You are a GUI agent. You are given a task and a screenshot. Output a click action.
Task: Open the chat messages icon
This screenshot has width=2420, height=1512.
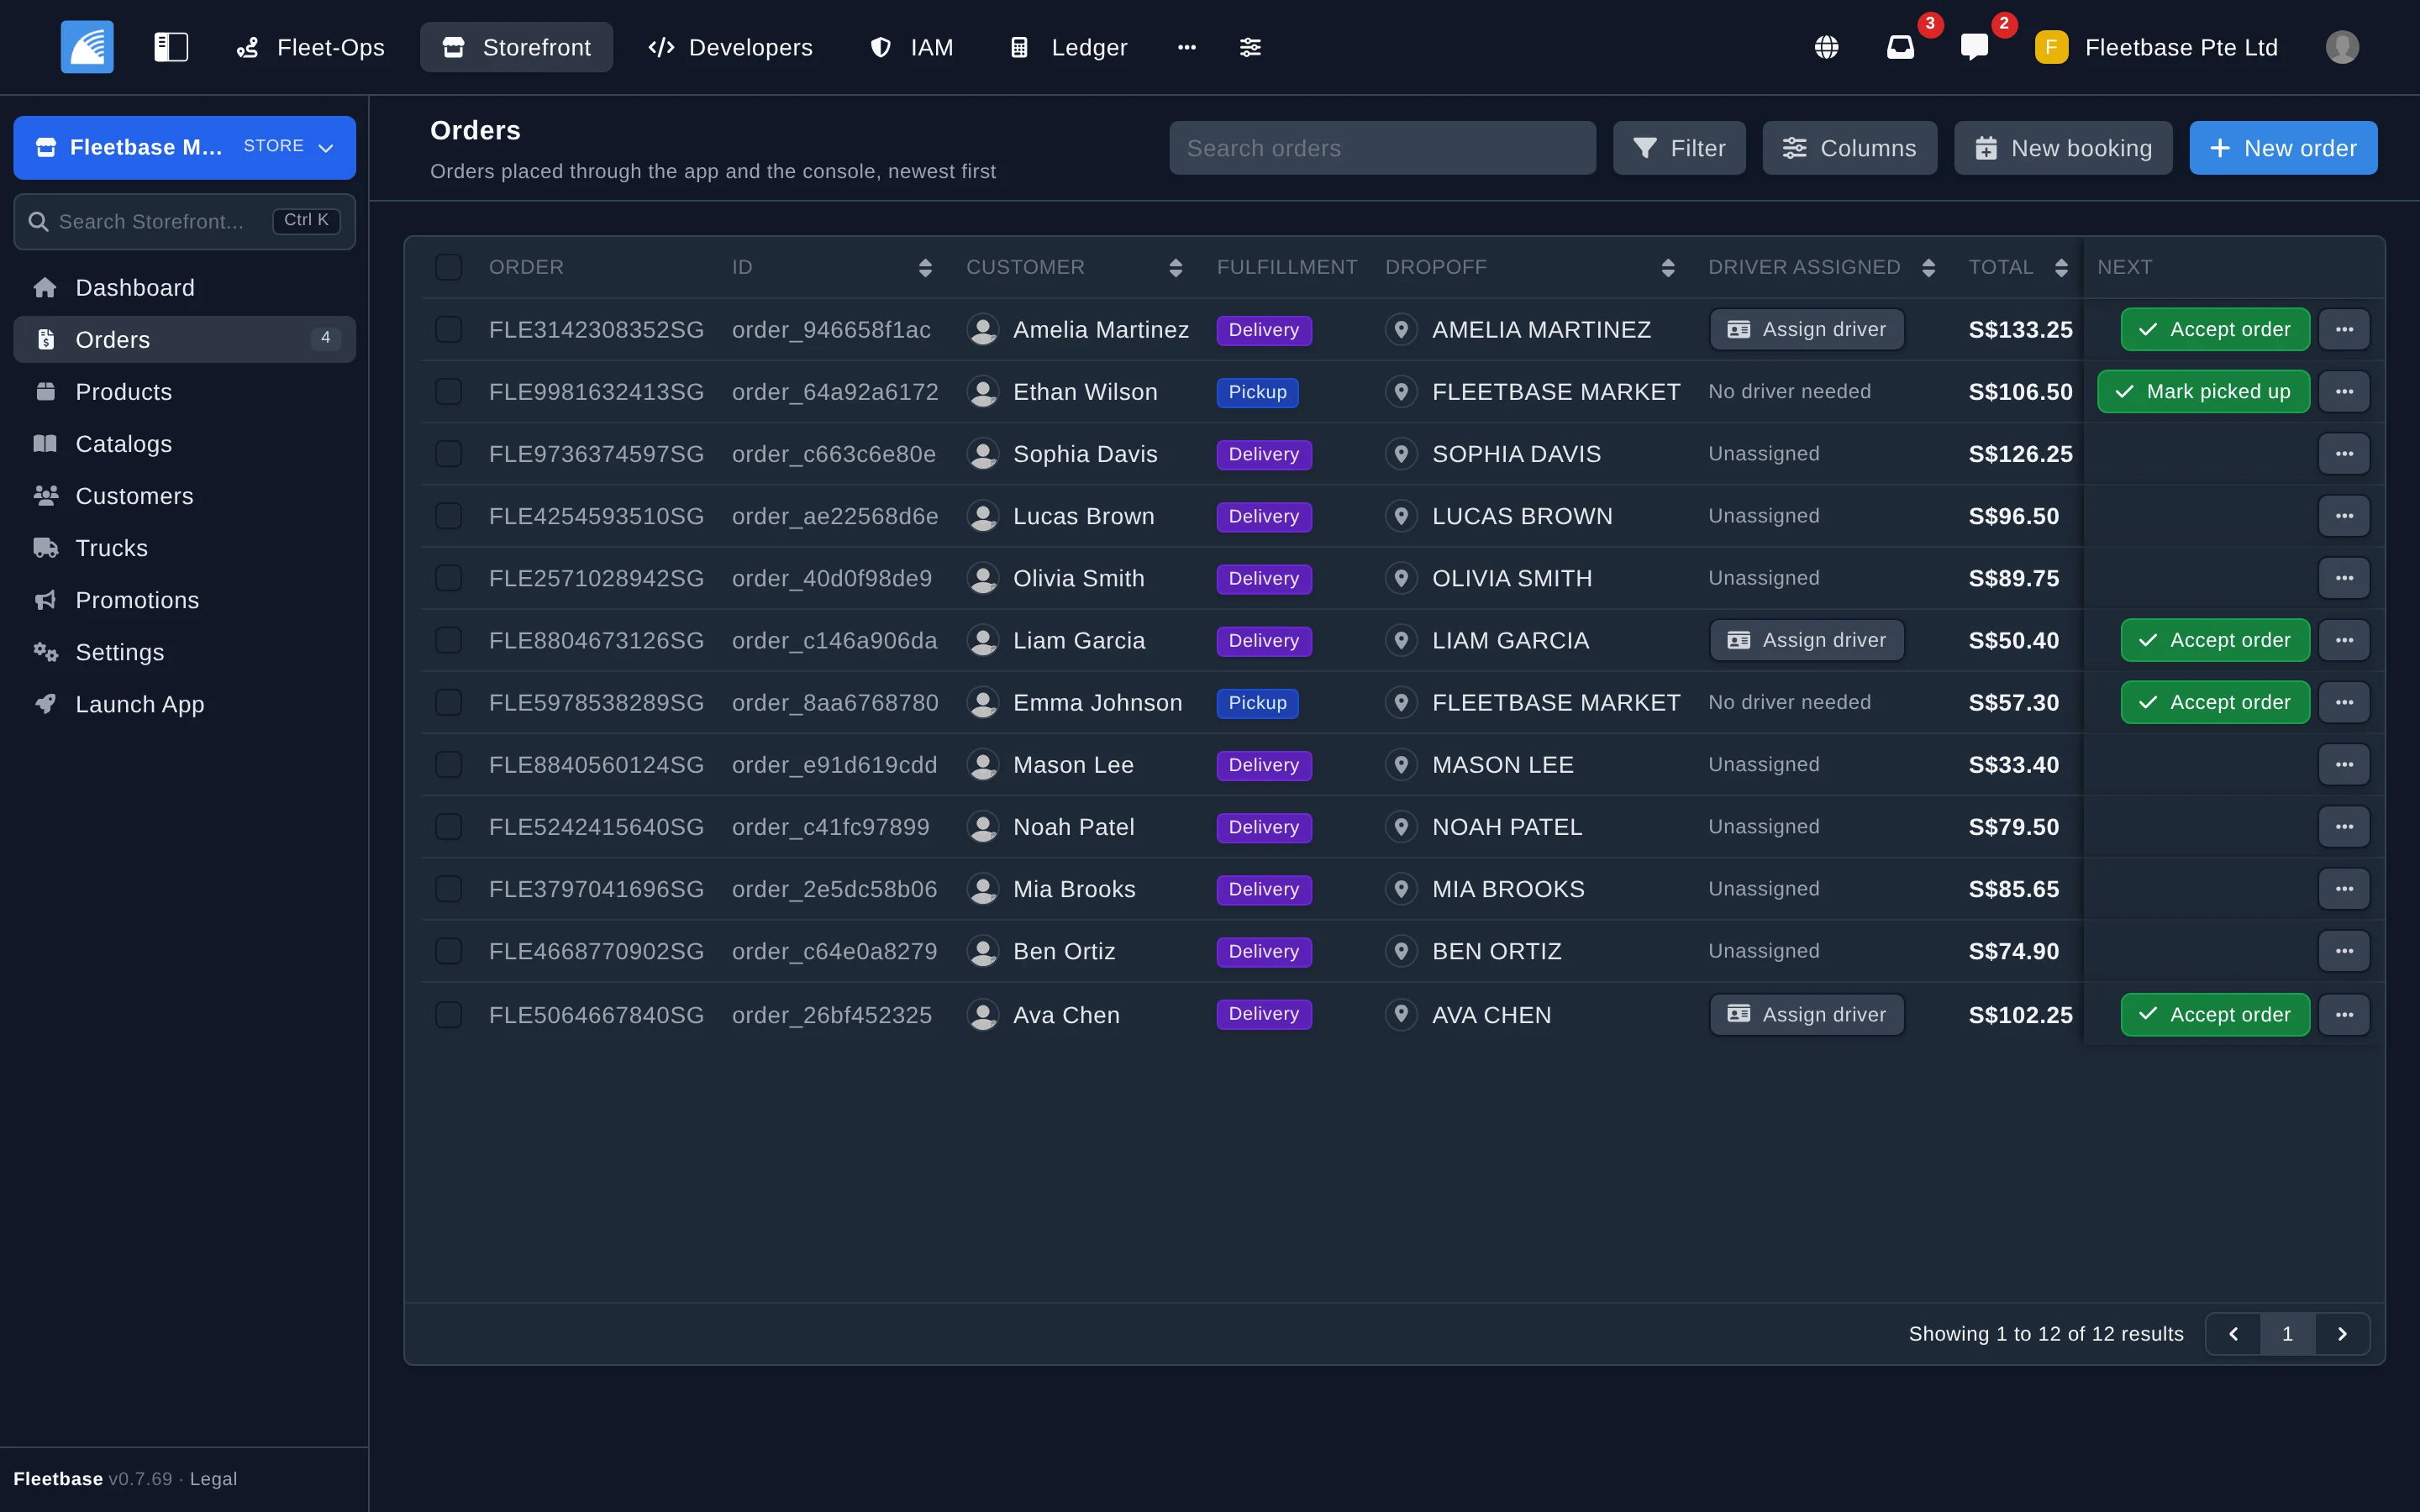point(1974,47)
